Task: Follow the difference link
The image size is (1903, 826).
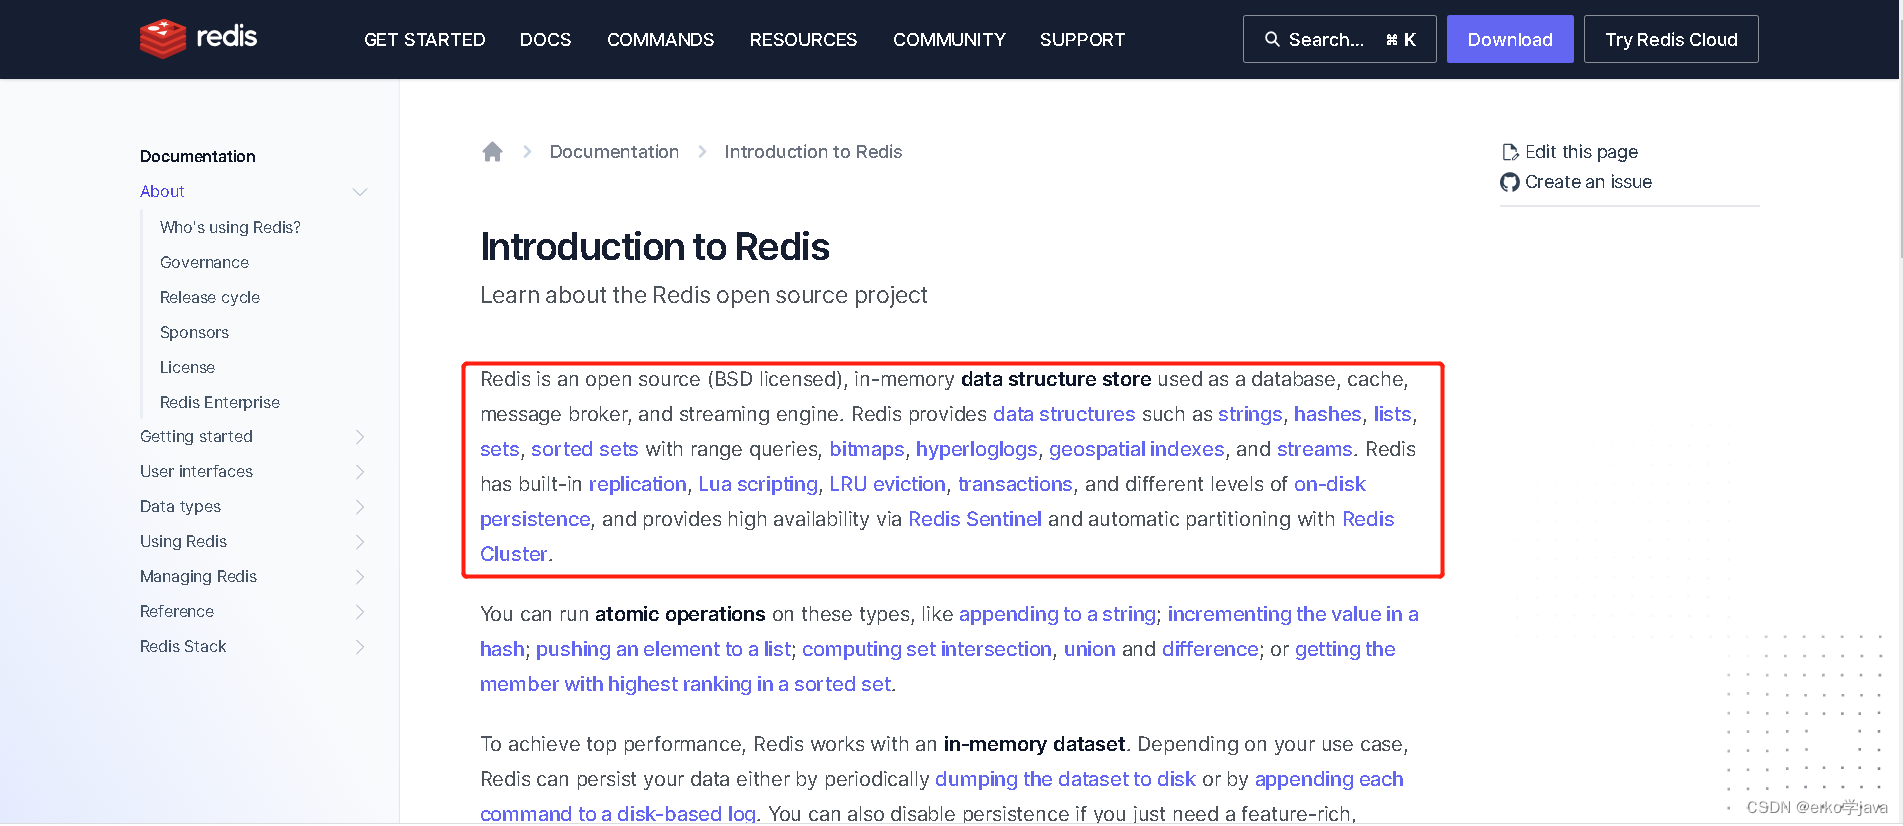Action: (1210, 649)
